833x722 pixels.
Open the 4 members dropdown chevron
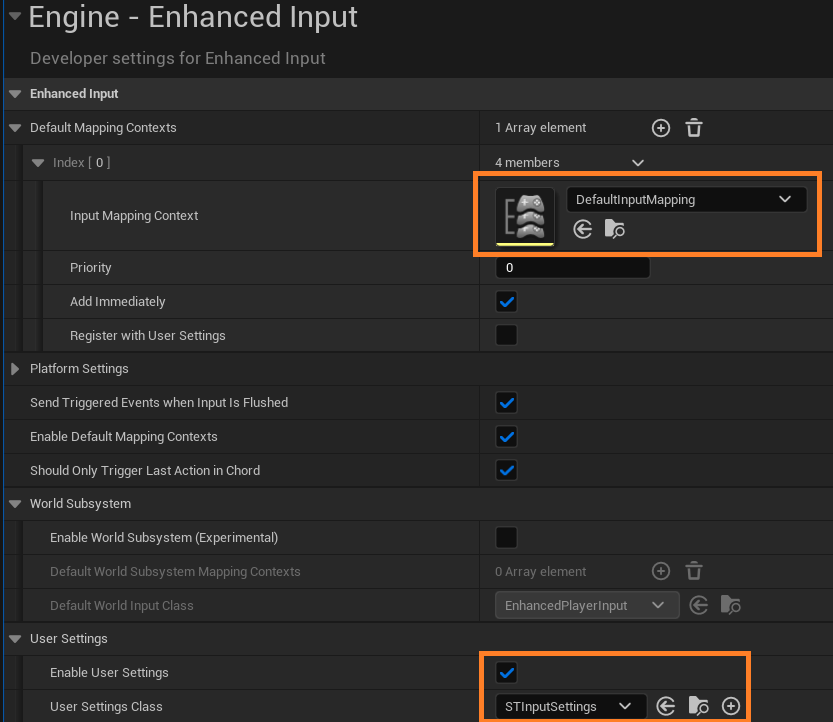(638, 163)
